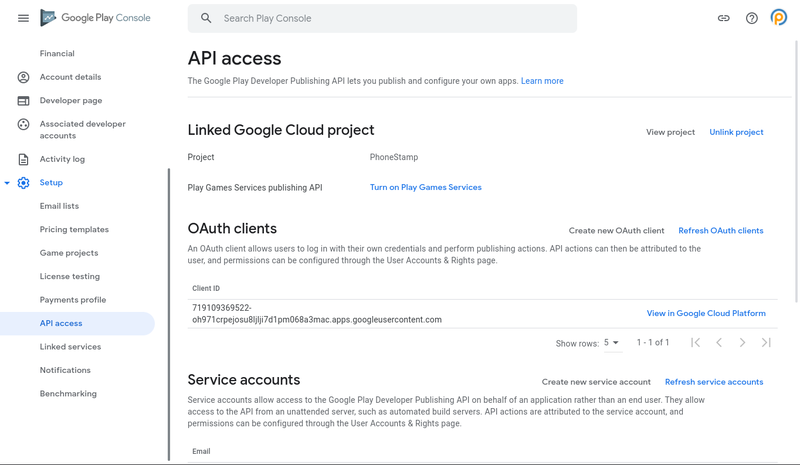Image resolution: width=800 pixels, height=465 pixels.
Task: Click Create new service account
Action: (x=596, y=382)
